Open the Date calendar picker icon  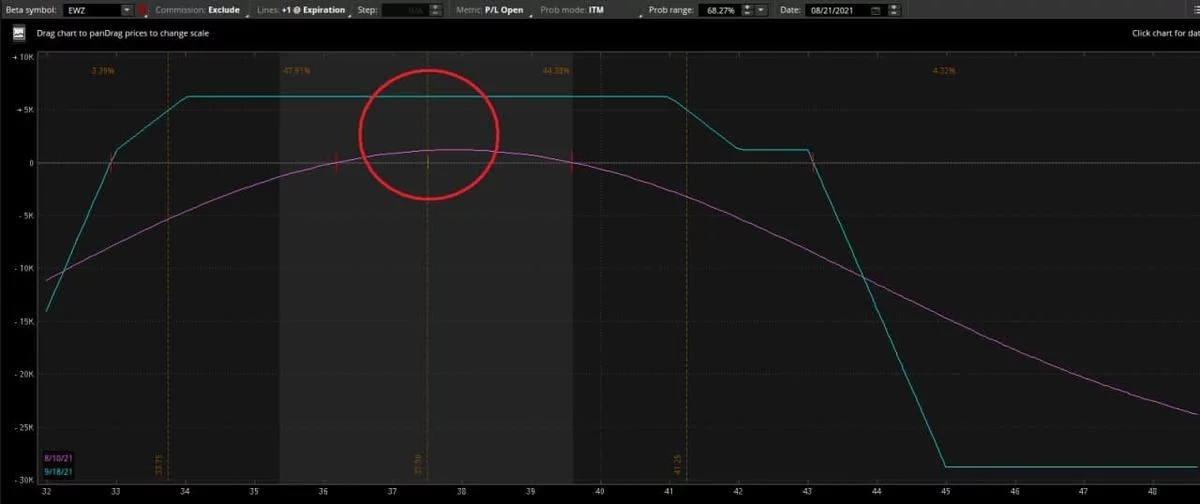coord(877,10)
